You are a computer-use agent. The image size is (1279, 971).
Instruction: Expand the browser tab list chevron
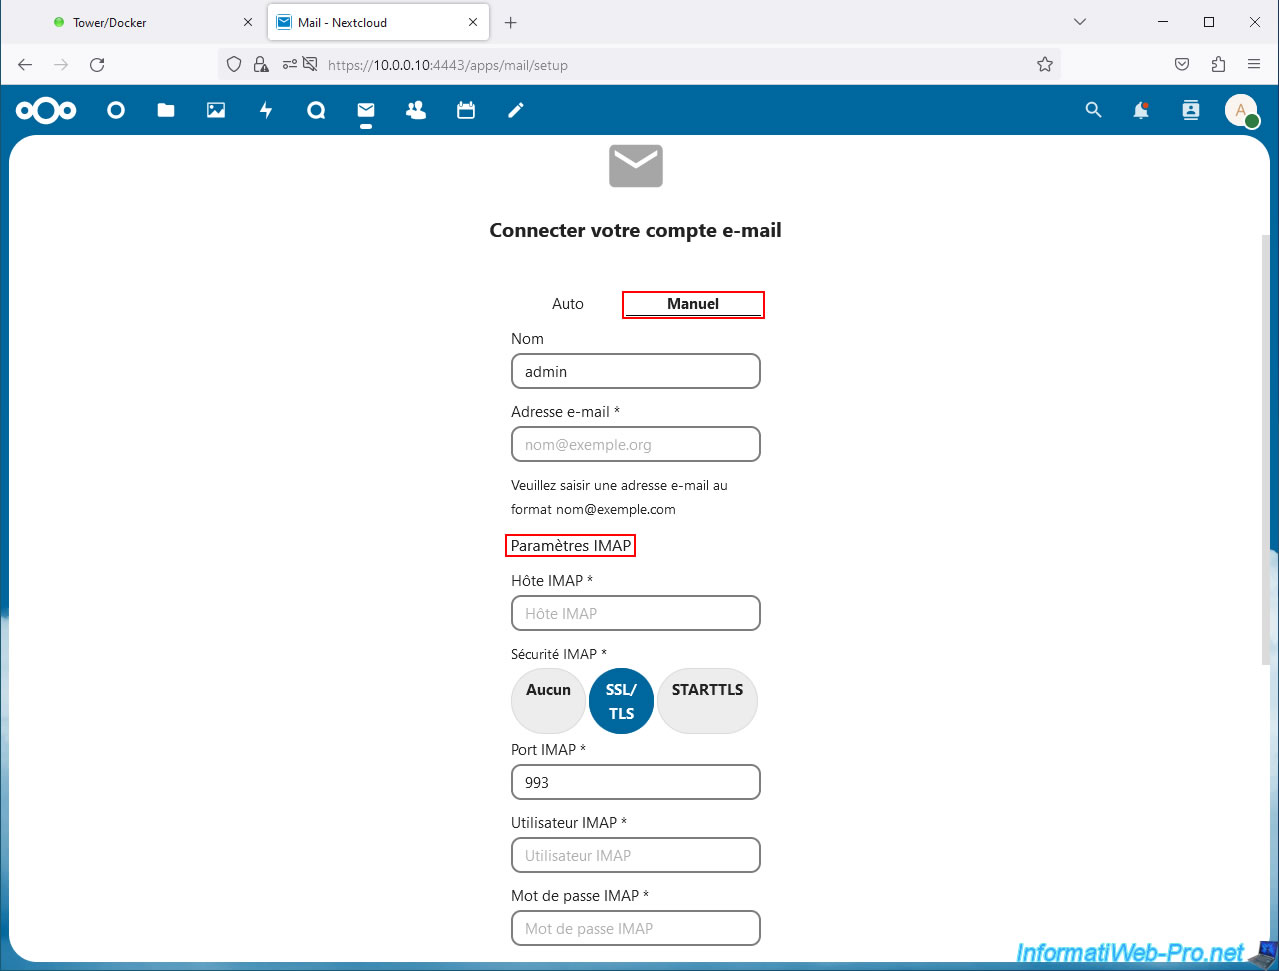(x=1080, y=22)
